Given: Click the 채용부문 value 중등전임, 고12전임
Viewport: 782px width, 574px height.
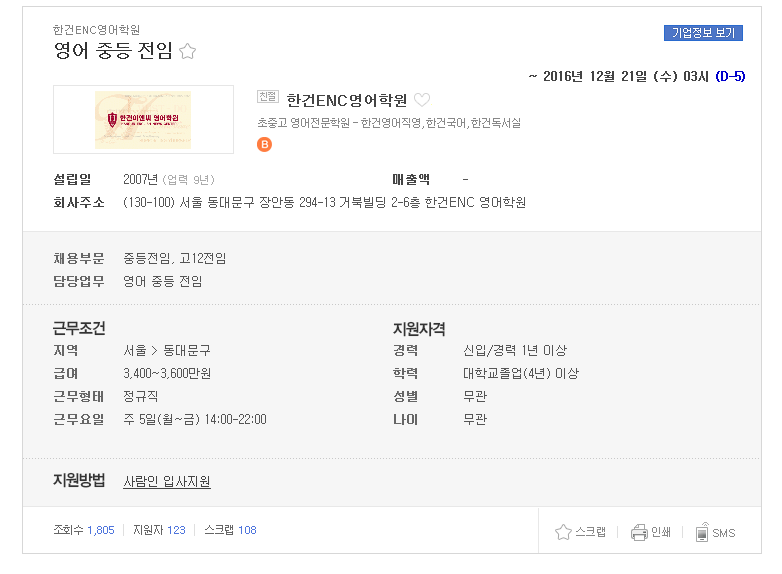Looking at the screenshot, I should pos(175,258).
